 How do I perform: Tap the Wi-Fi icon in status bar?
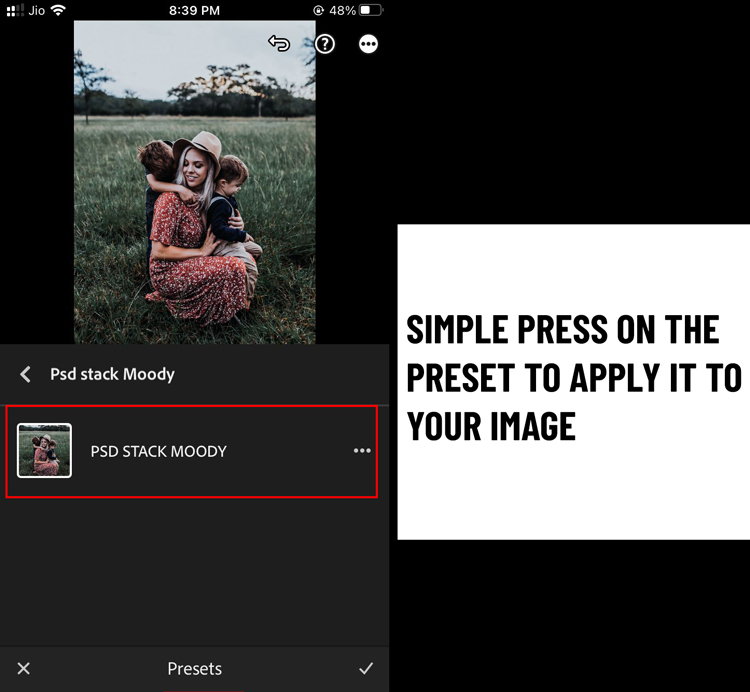coord(58,10)
